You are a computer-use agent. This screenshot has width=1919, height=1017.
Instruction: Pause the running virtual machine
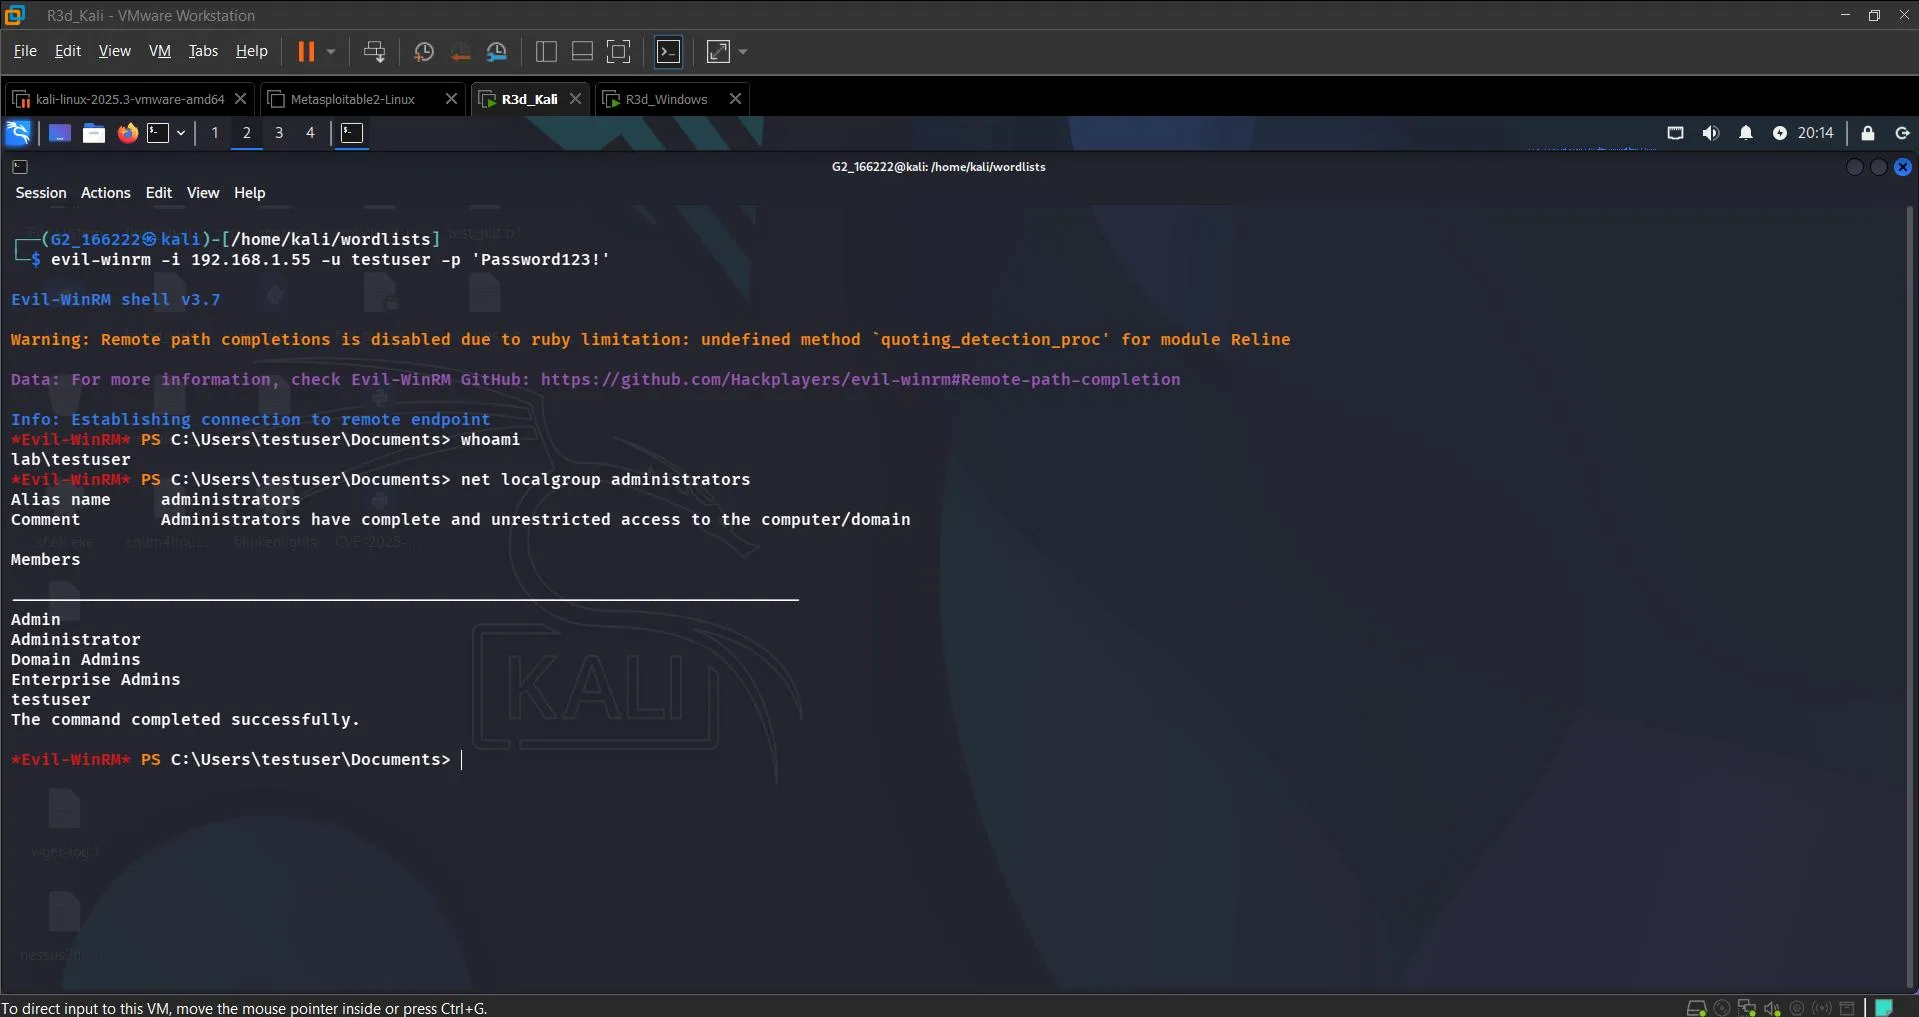(x=306, y=51)
